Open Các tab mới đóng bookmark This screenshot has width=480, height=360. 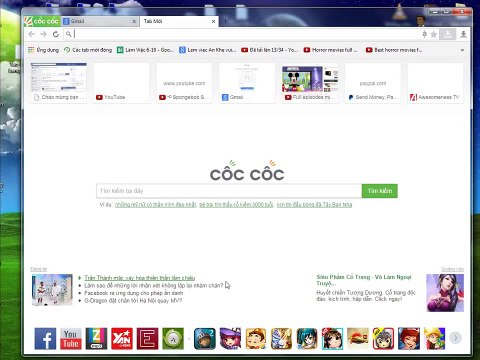pyautogui.click(x=88, y=50)
